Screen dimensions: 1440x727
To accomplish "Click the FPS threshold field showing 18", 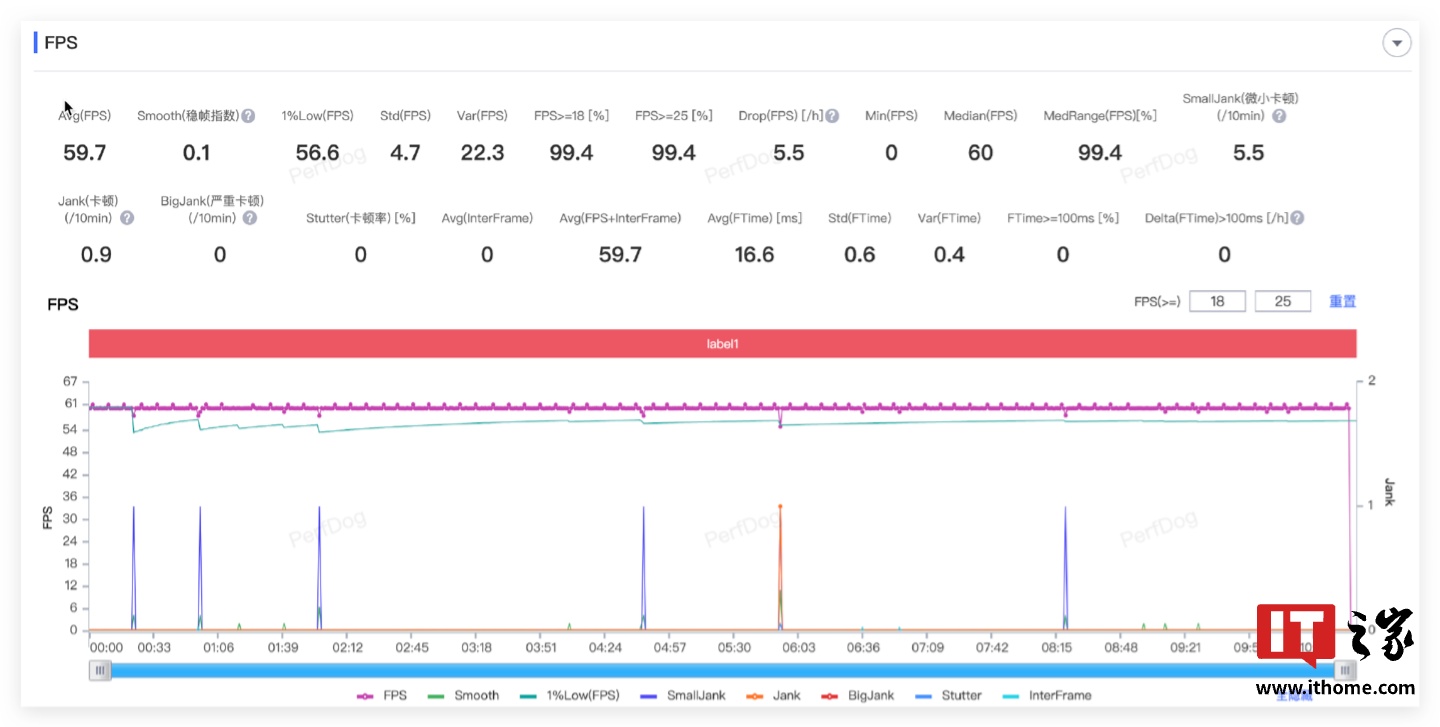I will [x=1217, y=301].
